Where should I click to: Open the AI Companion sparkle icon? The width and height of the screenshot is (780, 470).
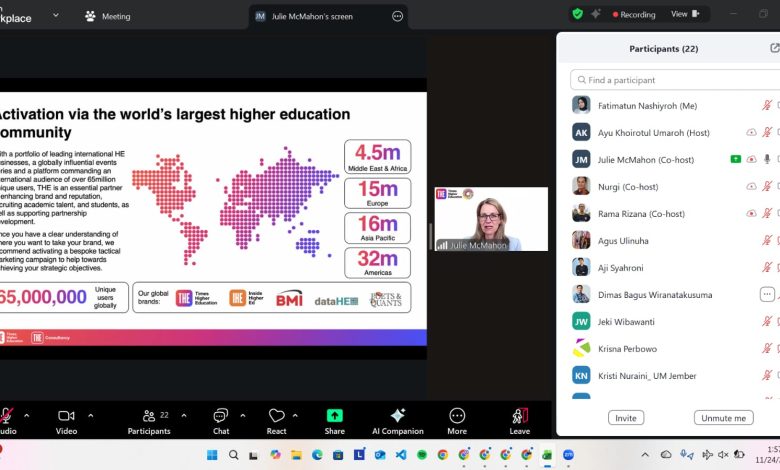click(x=398, y=415)
